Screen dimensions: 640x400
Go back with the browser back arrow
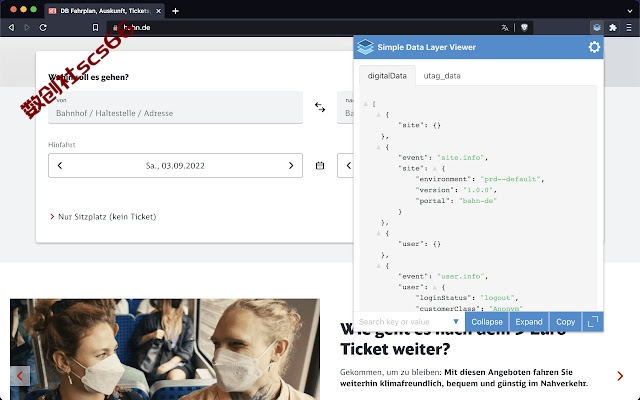point(11,27)
